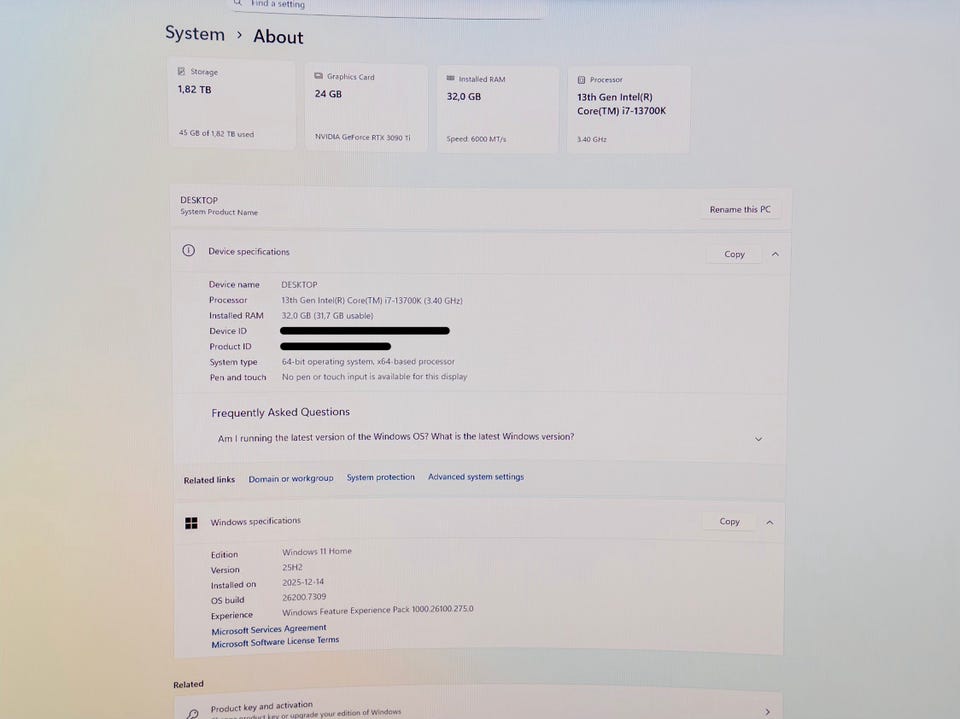Viewport: 960px width, 719px height.
Task: Select the DESKTOP device name value
Action: (299, 285)
